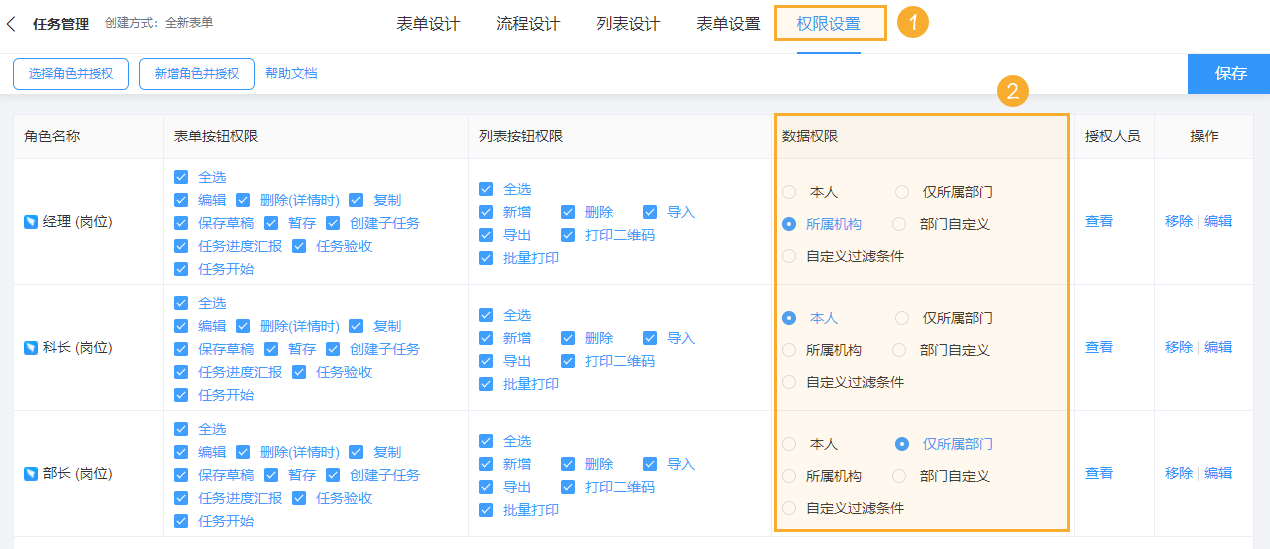Click the 科长 (岗位) role name

tap(78, 348)
